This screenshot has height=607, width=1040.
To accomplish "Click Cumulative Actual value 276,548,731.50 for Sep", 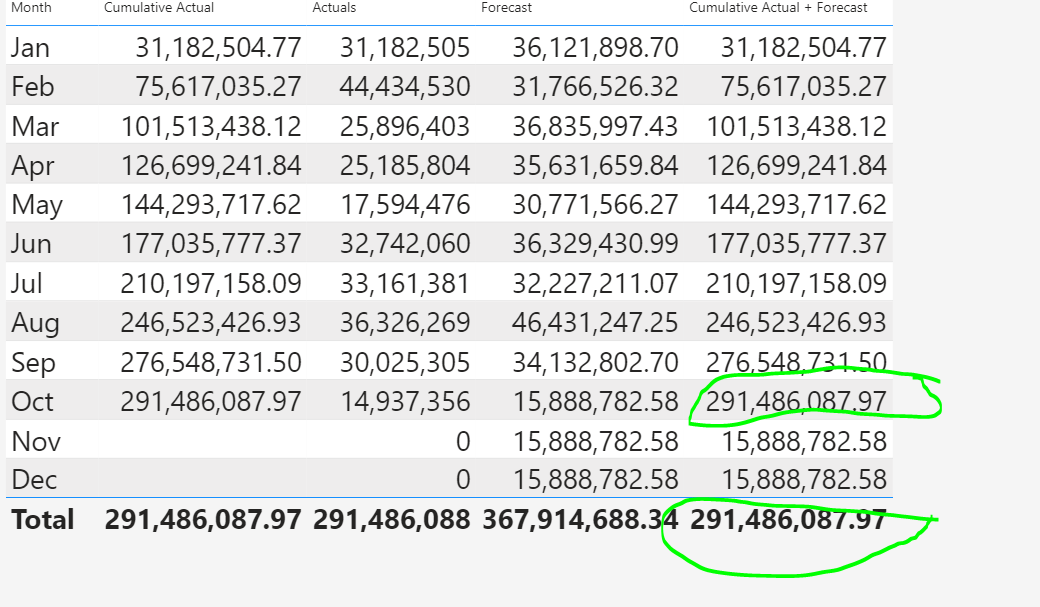I will tap(211, 363).
